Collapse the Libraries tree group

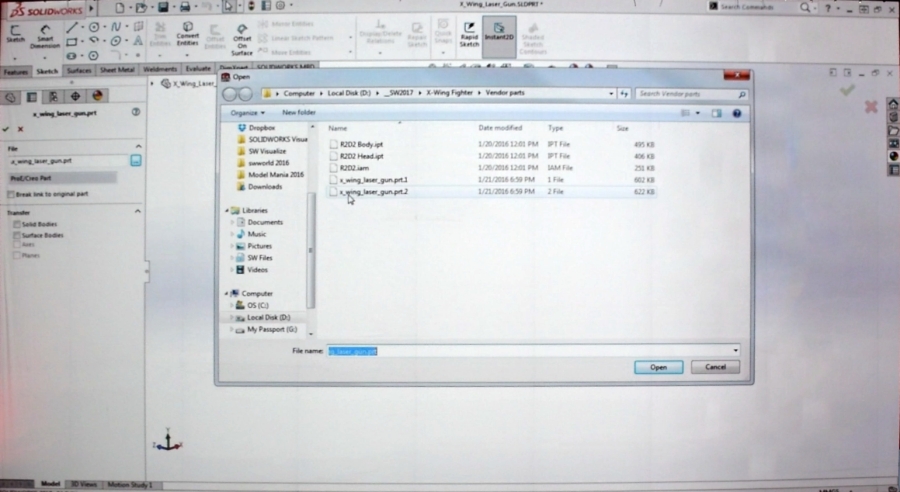coord(227,211)
